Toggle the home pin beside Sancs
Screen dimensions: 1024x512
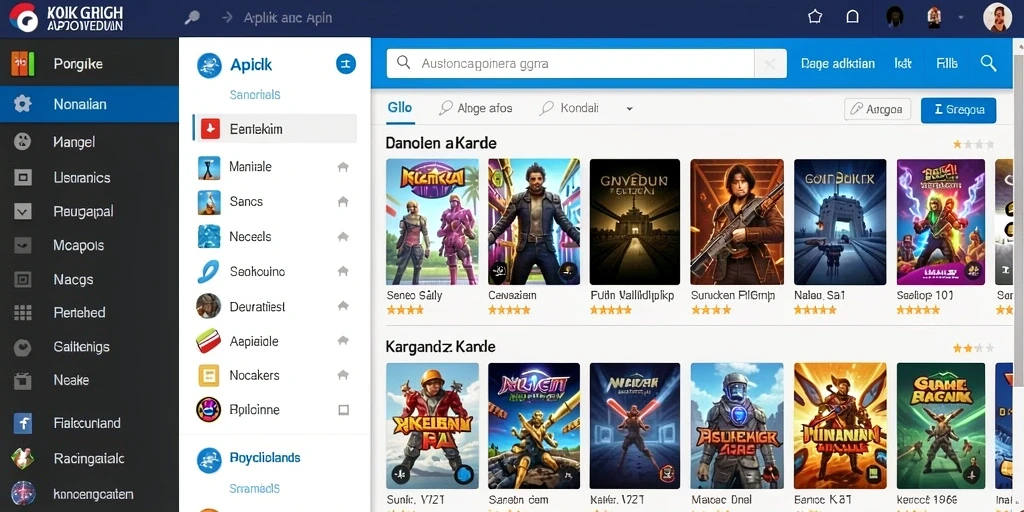click(x=343, y=202)
